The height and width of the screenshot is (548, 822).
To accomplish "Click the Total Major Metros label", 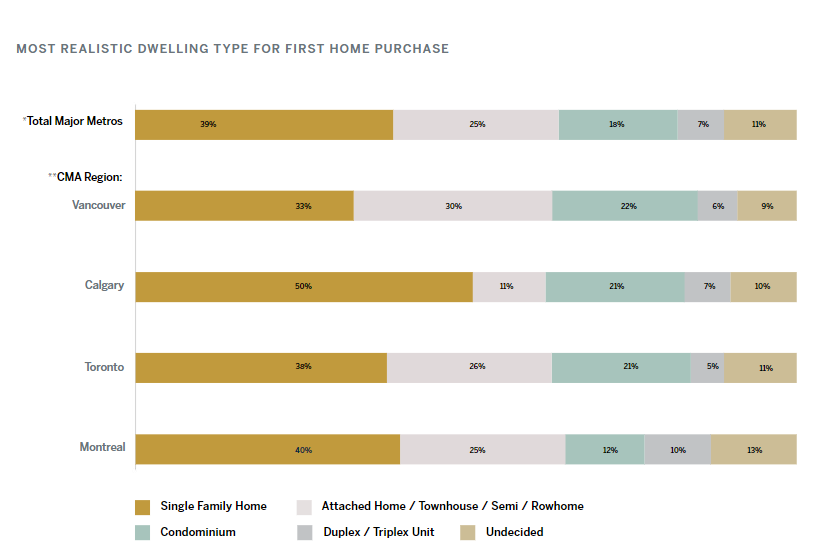I will (x=72, y=121).
